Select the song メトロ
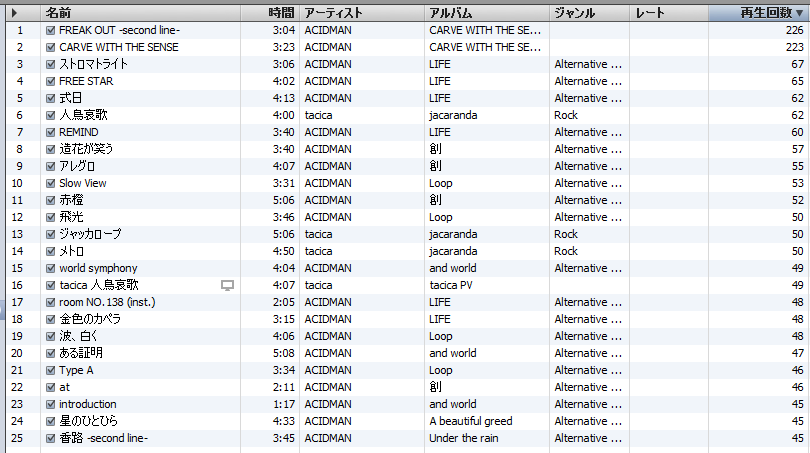The width and height of the screenshot is (810, 453). point(71,252)
